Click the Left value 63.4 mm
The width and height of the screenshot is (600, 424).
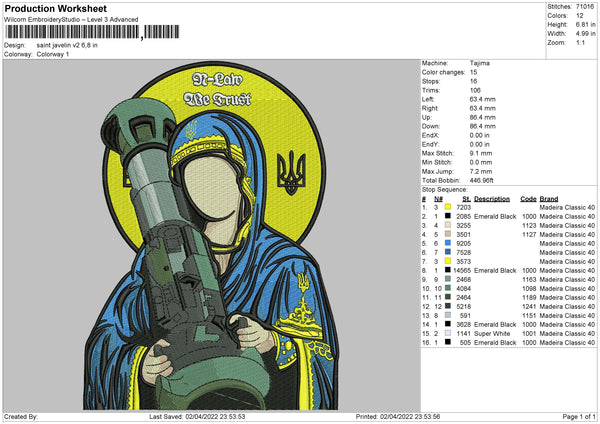click(483, 99)
